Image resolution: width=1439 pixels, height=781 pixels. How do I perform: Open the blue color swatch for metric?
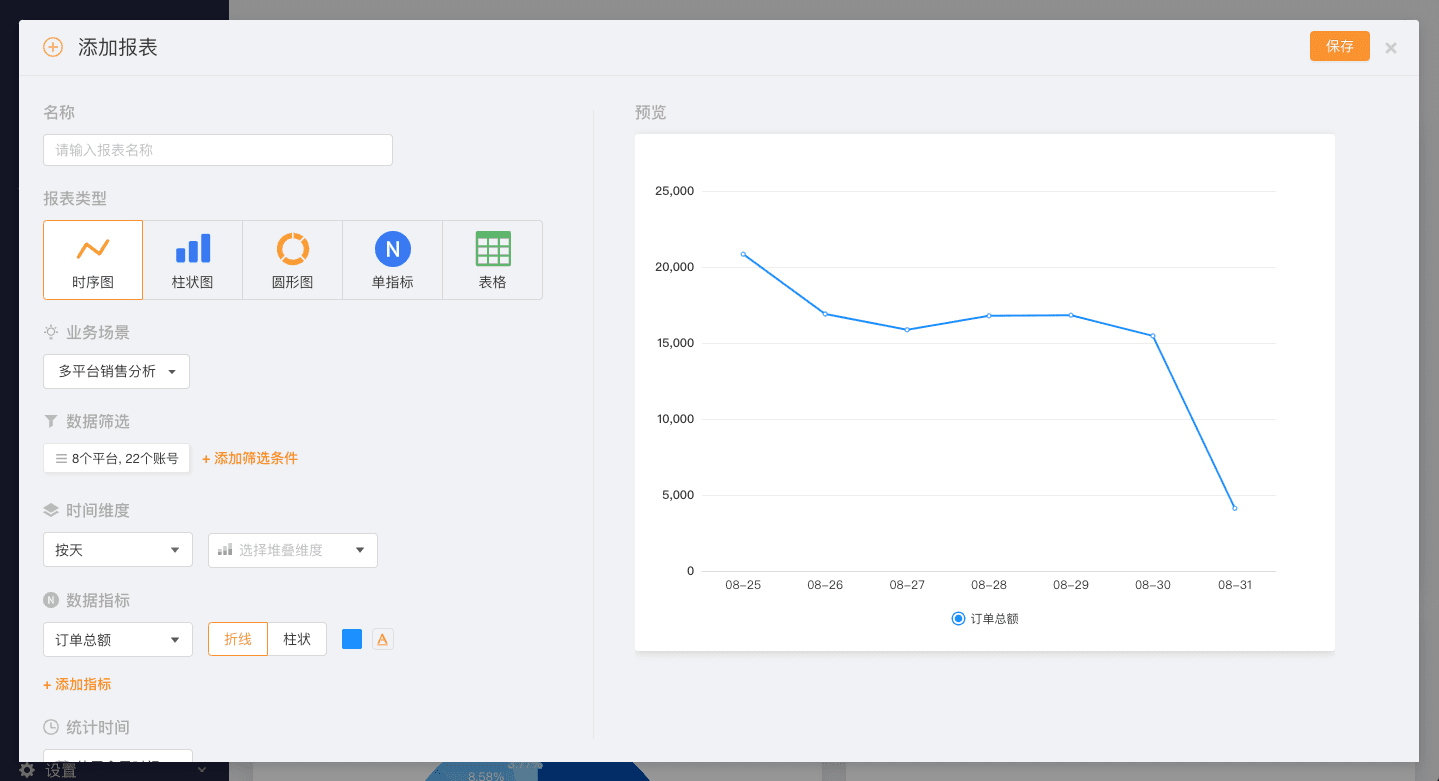(352, 639)
